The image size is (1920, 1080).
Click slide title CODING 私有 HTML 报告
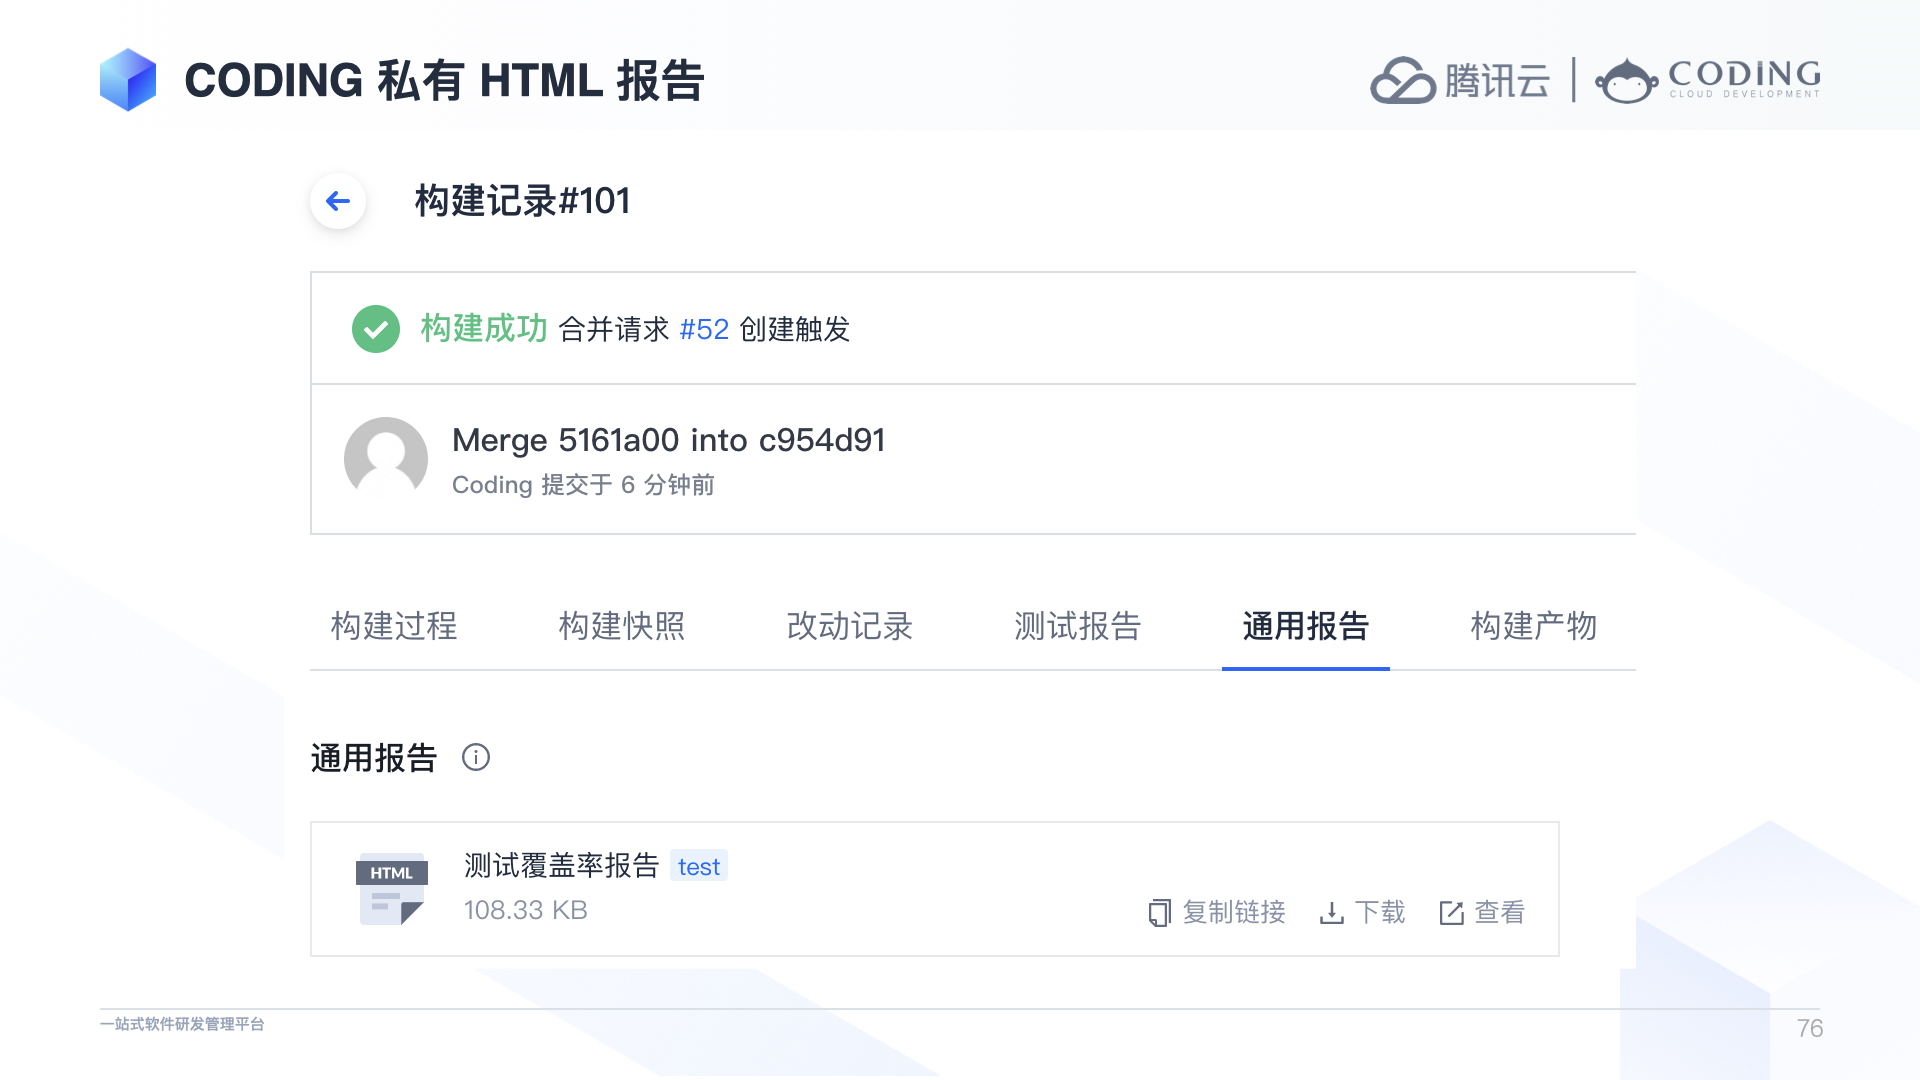(445, 81)
